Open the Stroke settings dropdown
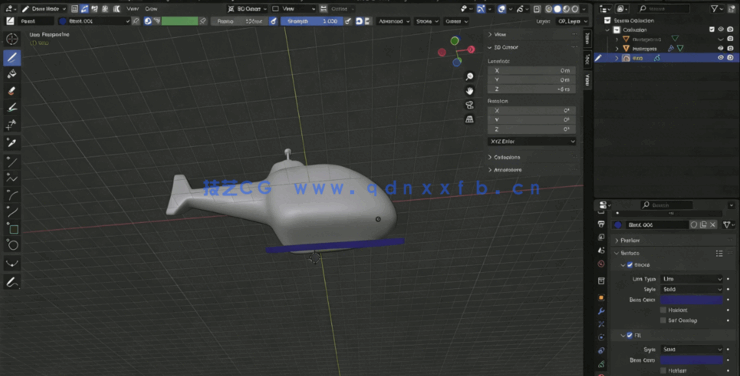 427,21
